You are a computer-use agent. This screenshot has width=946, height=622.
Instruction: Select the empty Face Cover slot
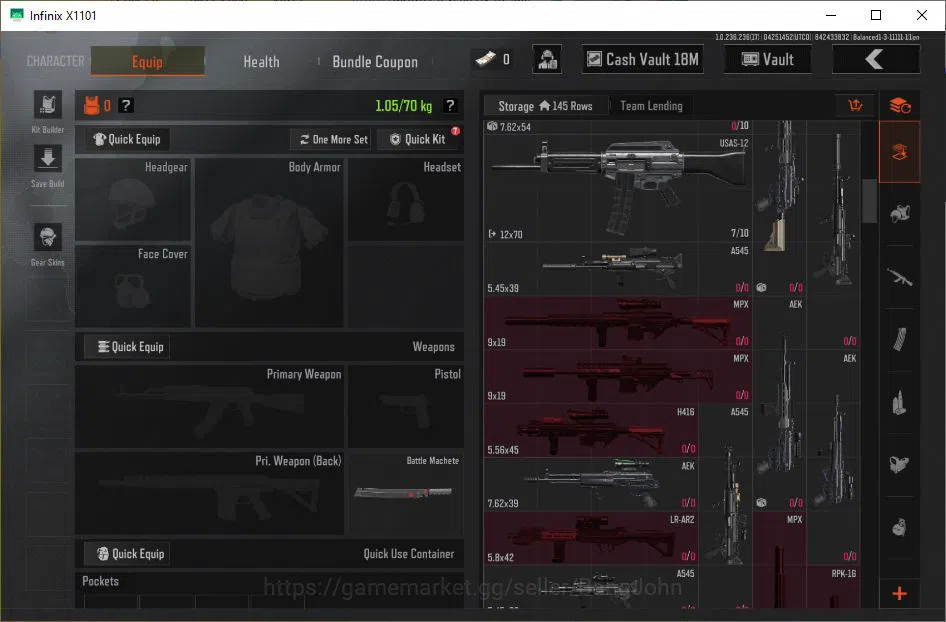click(x=133, y=286)
